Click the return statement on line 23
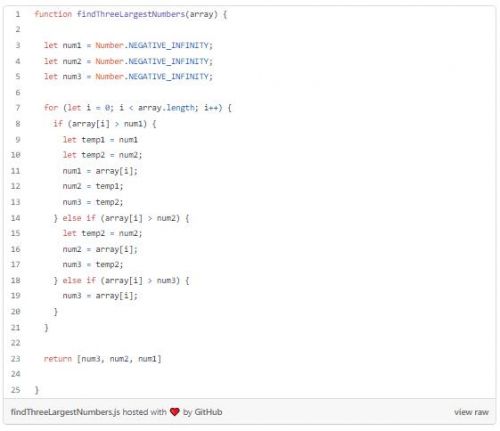This screenshot has height=431, width=500. pyautogui.click(x=103, y=359)
